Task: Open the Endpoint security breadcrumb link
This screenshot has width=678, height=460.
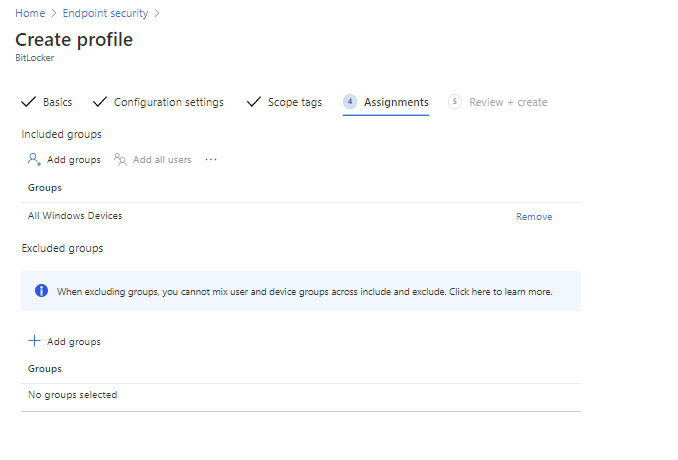Action: (x=105, y=13)
